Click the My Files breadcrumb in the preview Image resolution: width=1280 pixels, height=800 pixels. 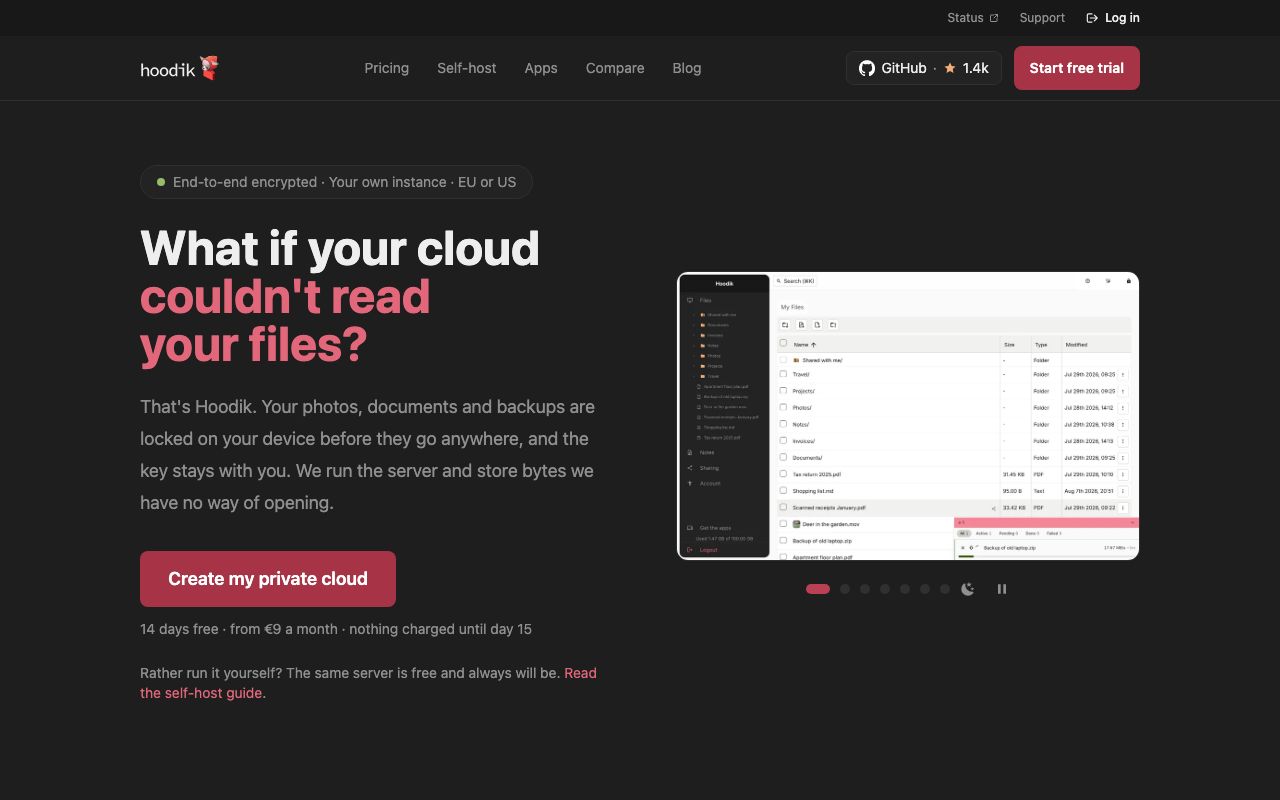click(792, 307)
